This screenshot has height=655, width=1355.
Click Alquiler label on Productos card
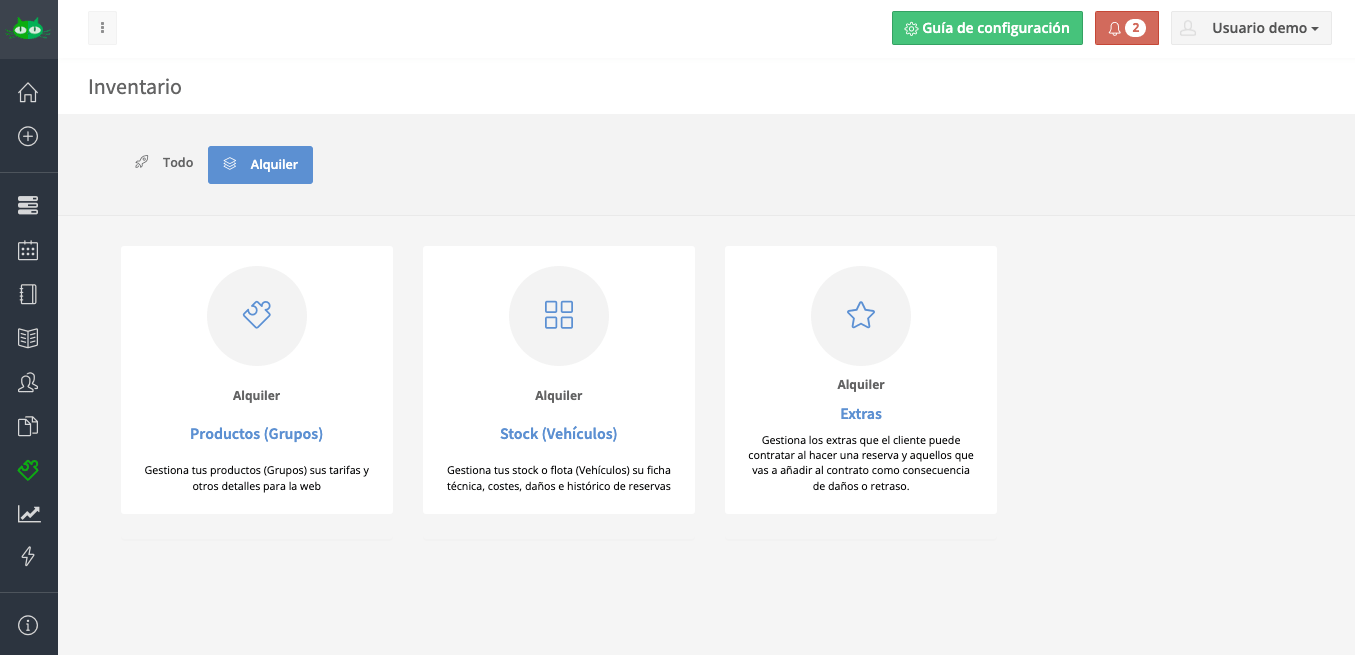pos(257,396)
